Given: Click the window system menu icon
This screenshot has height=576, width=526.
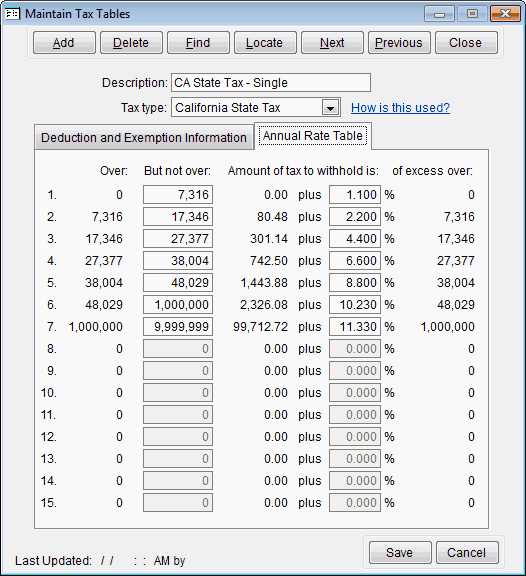Looking at the screenshot, I should tap(12, 14).
